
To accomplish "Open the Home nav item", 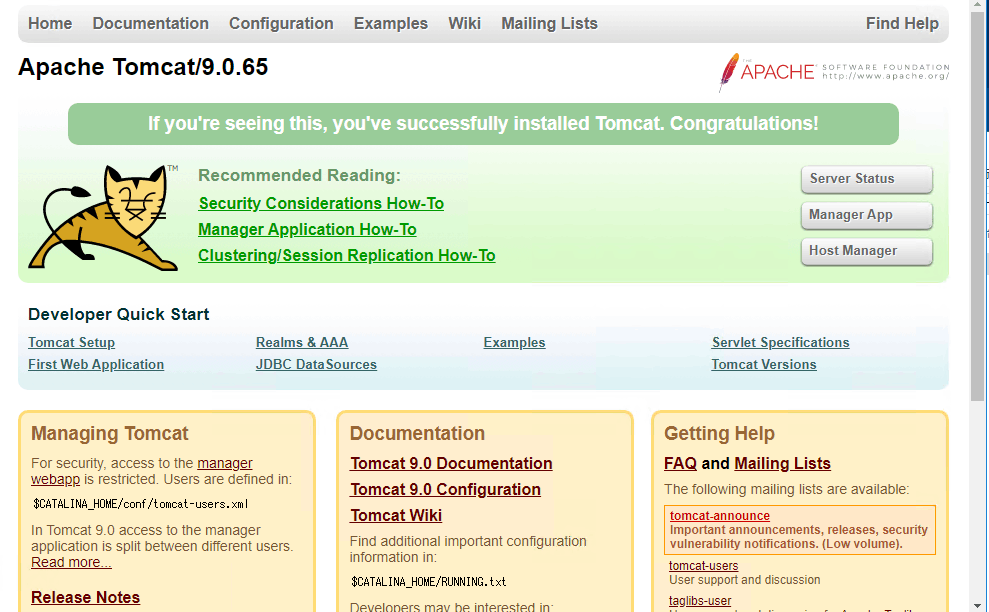I will tap(50, 23).
